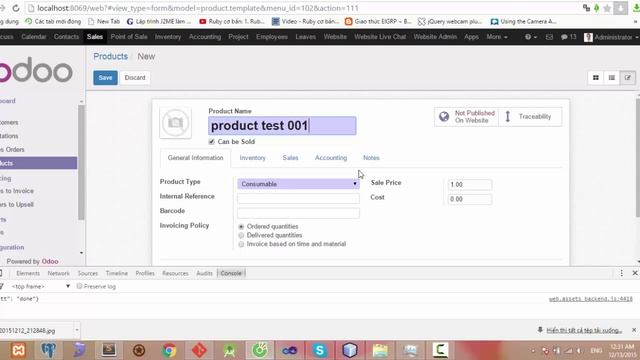
Task: Click the Product Name input field
Action: (282, 126)
